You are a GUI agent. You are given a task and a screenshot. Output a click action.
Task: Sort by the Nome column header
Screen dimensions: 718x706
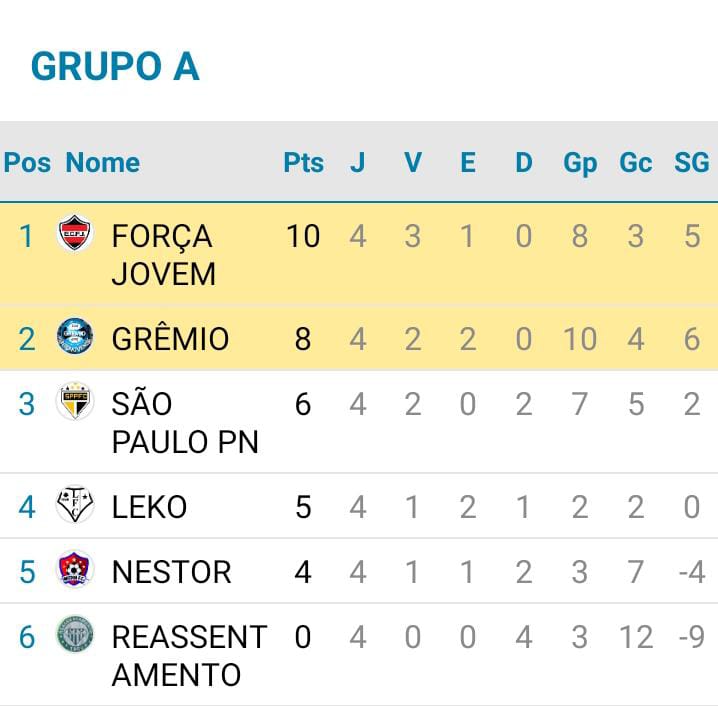point(103,163)
